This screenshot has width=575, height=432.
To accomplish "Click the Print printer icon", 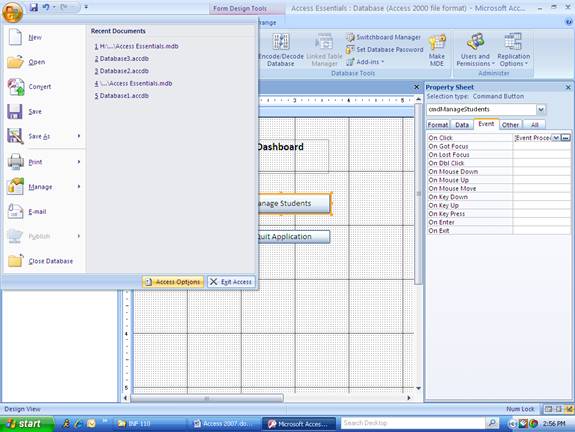I will 15,162.
